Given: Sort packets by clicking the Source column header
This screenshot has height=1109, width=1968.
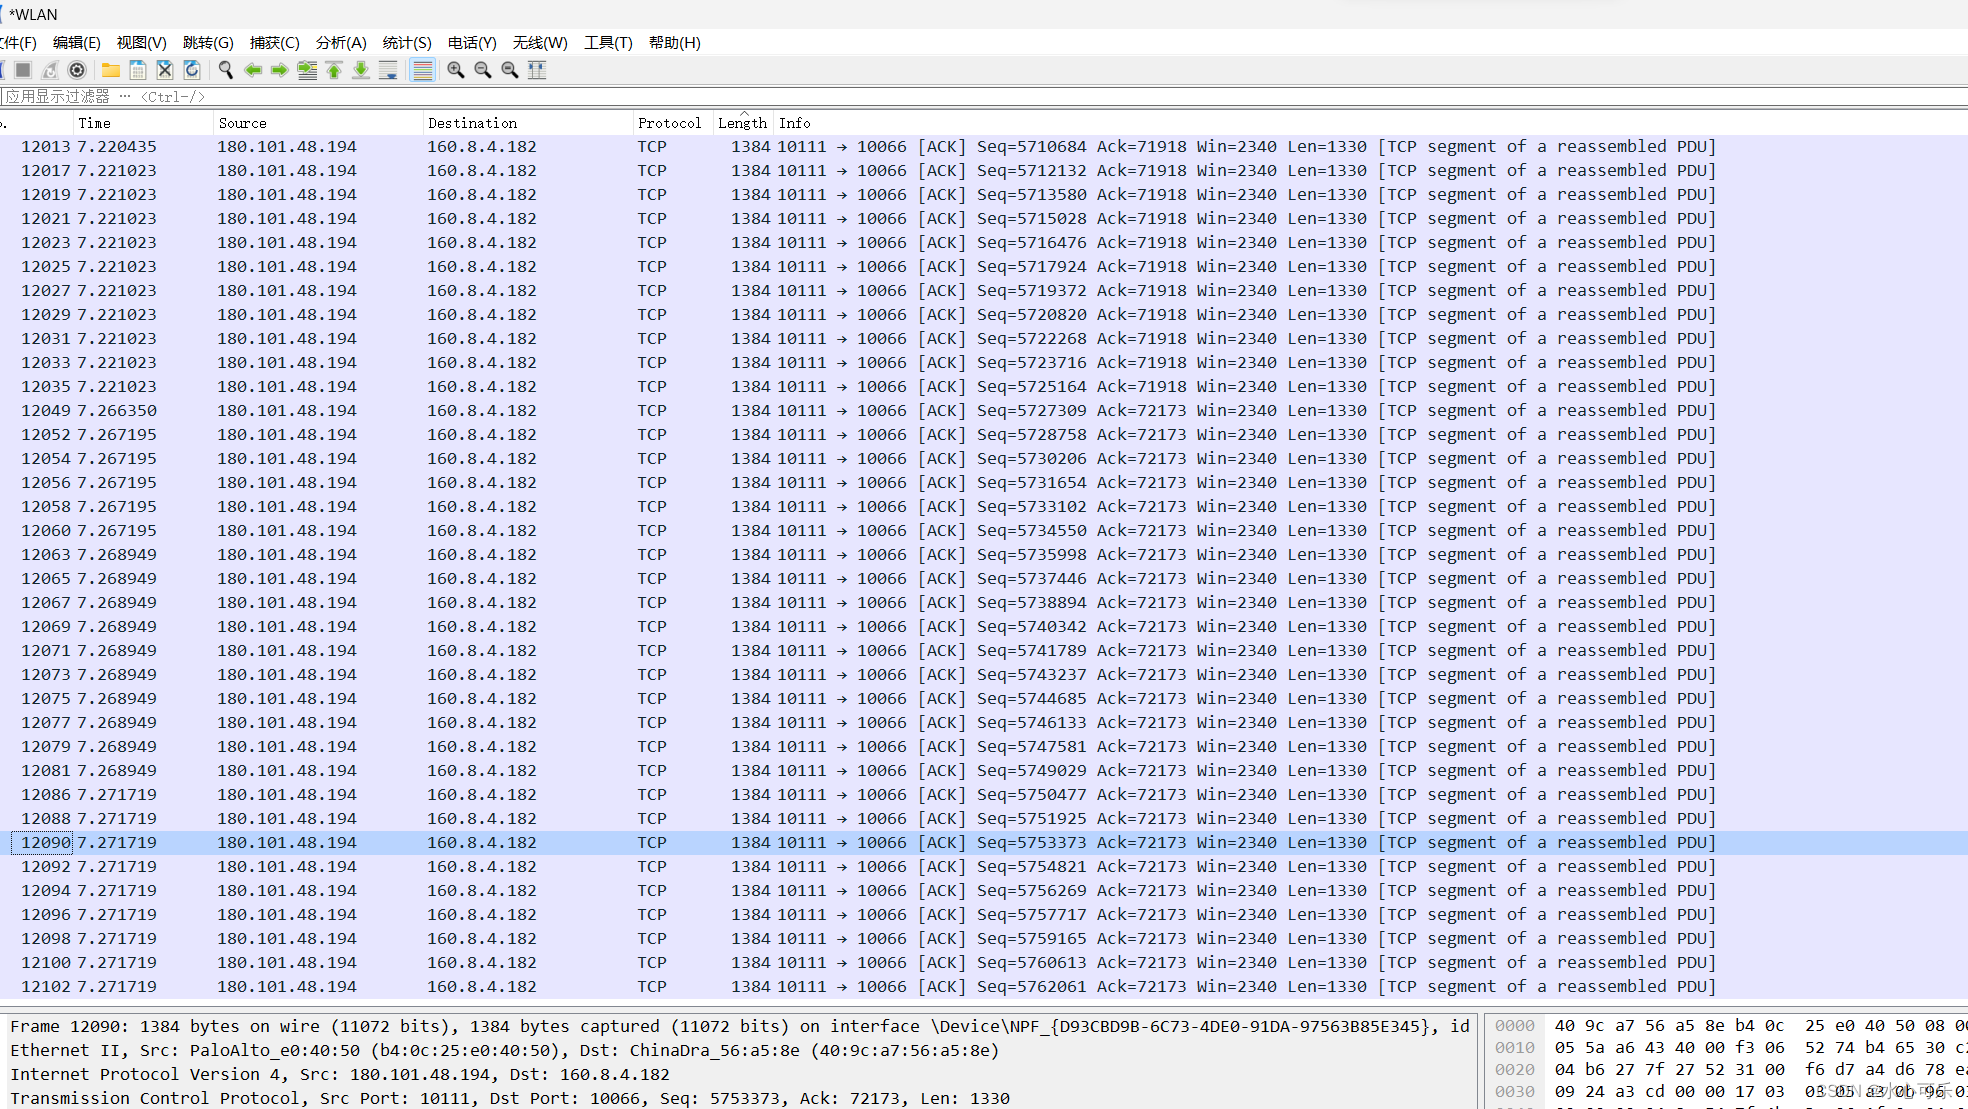Looking at the screenshot, I should 243,122.
